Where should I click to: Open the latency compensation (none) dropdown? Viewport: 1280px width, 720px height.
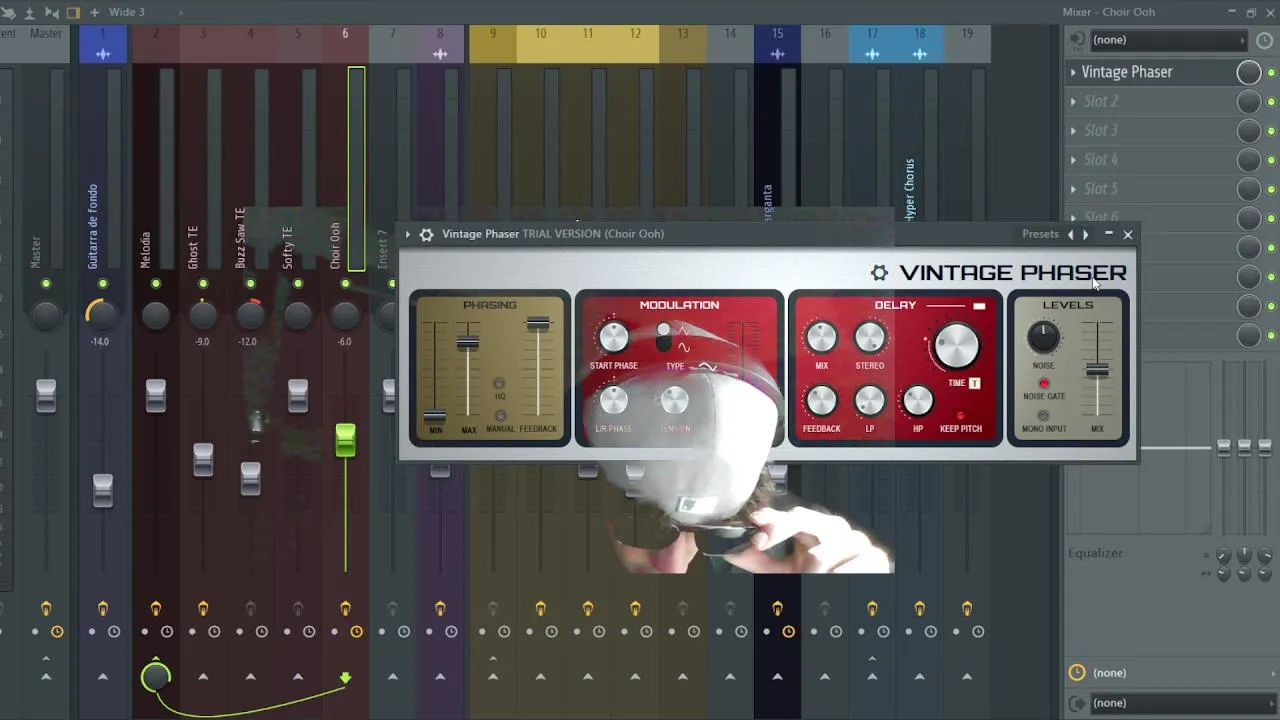[1181, 673]
